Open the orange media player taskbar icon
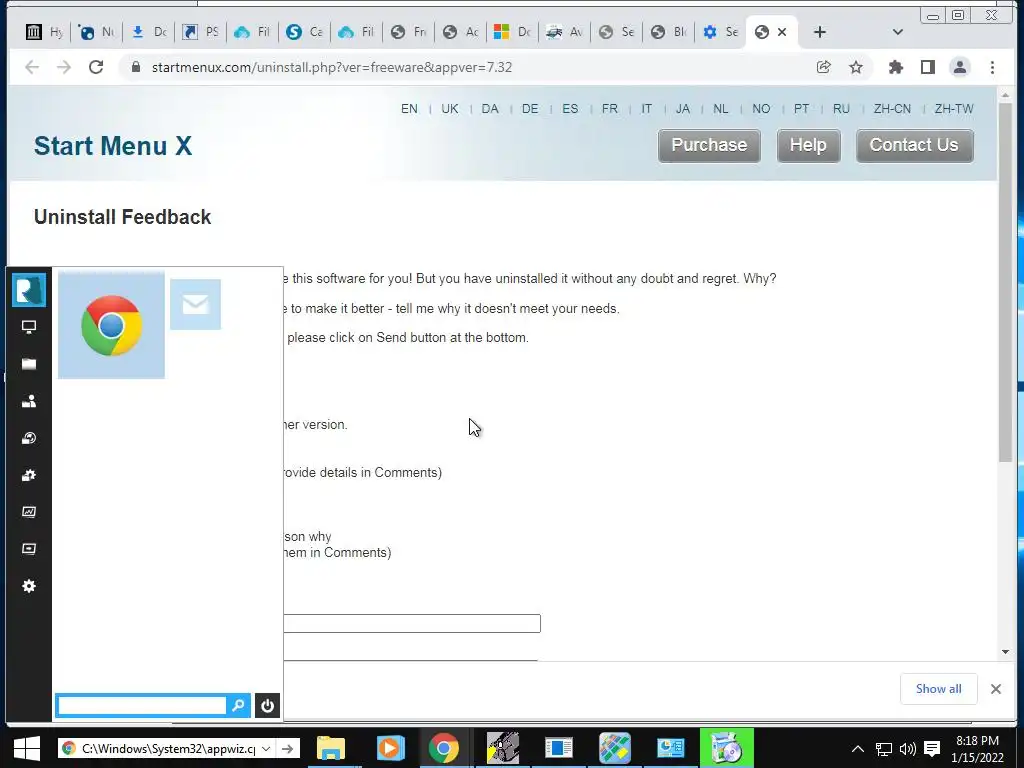1024x768 pixels. [x=391, y=748]
